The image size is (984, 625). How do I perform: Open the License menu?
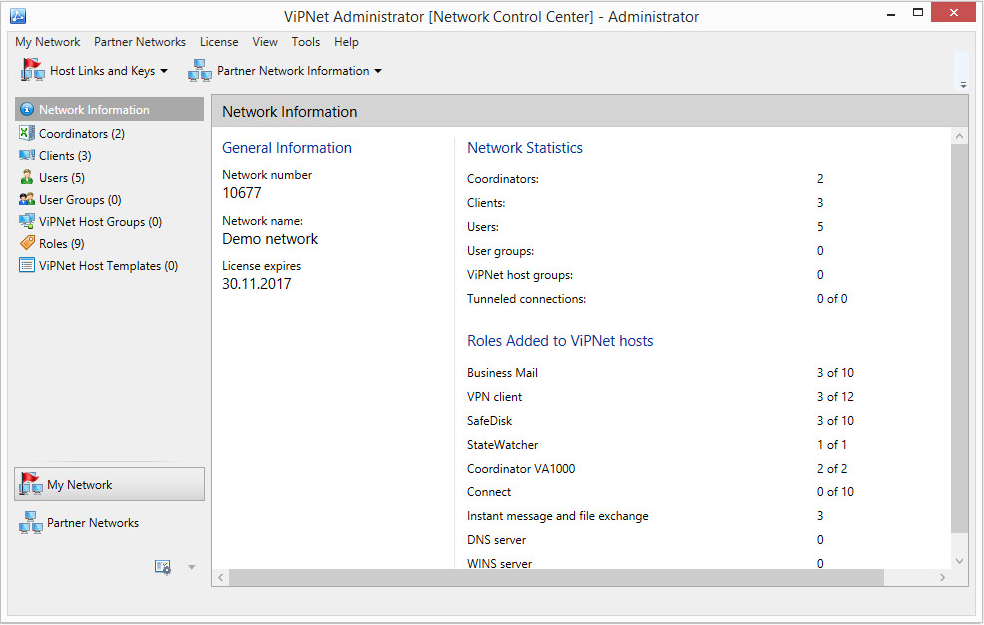[219, 42]
